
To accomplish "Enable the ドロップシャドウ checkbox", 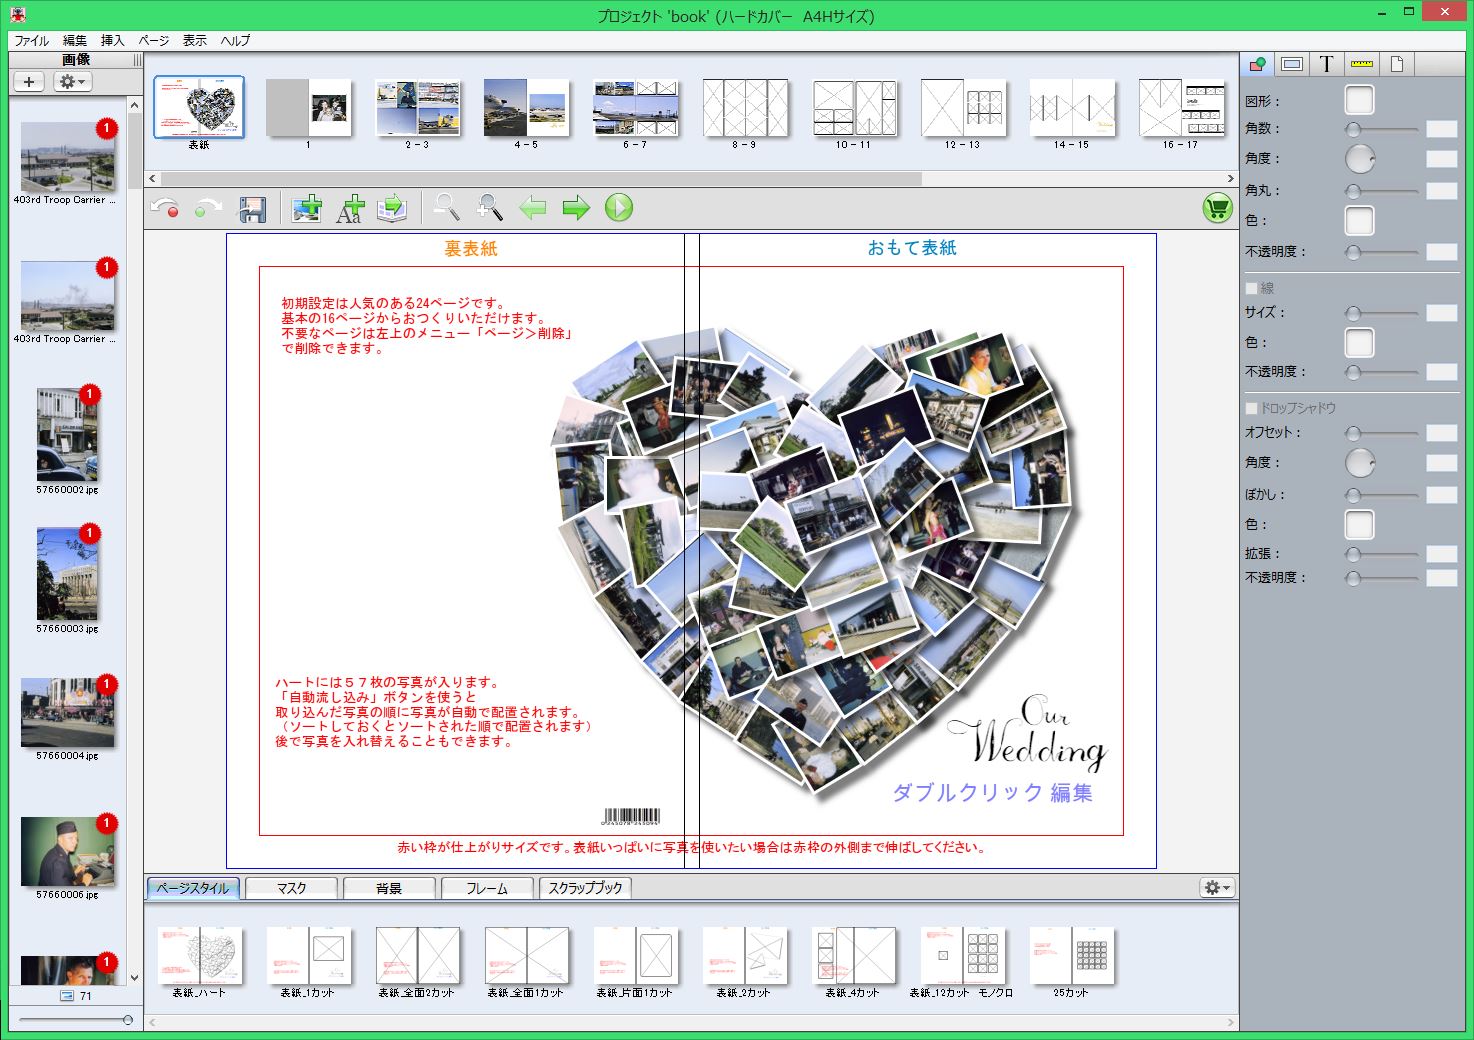I will point(1249,408).
